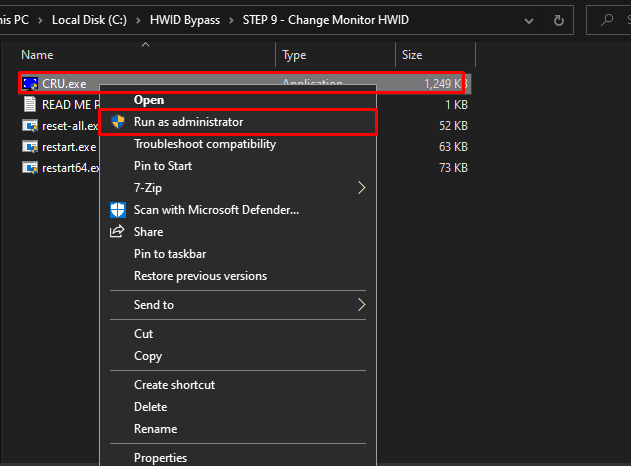Click the restart.exe file icon
Screen dimensions: 631x466
tap(30, 147)
